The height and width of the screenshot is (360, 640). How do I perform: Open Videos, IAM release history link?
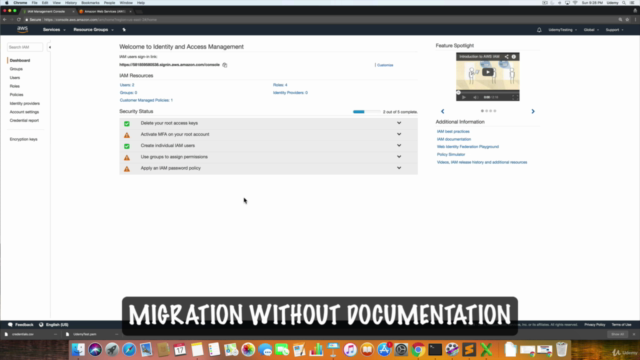click(x=482, y=162)
